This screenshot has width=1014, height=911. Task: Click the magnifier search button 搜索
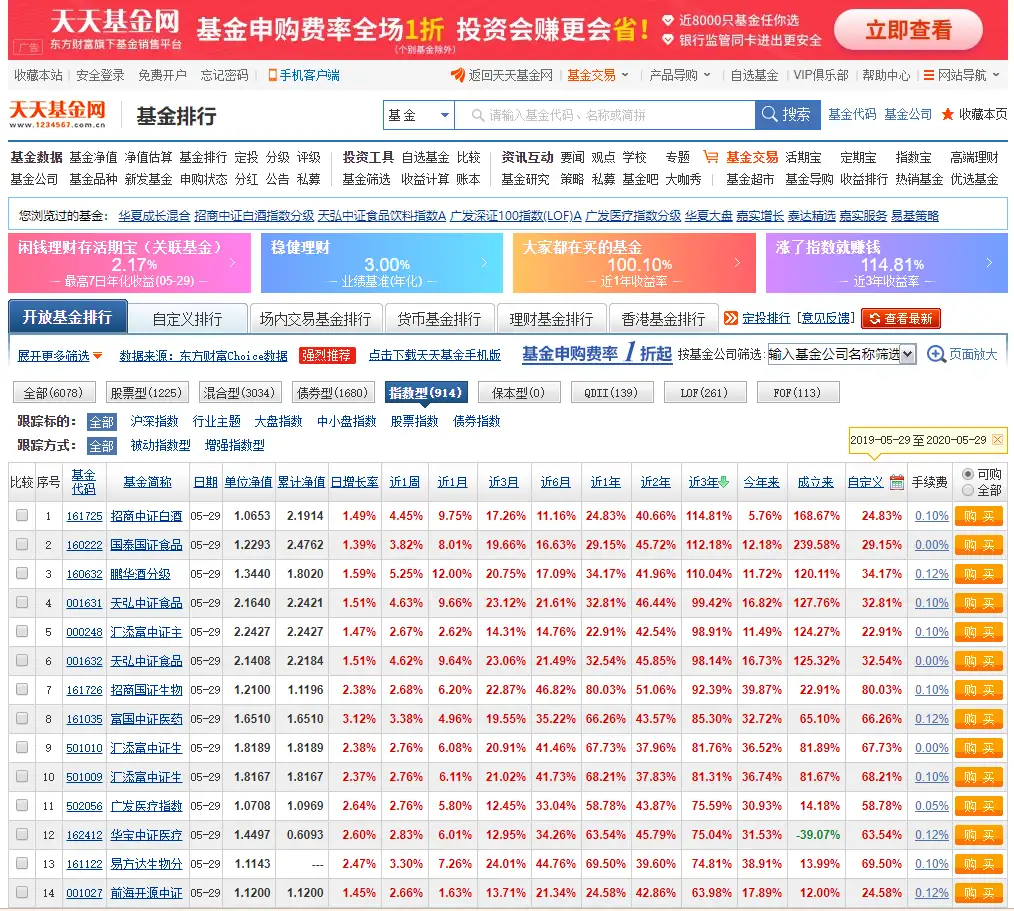point(787,115)
